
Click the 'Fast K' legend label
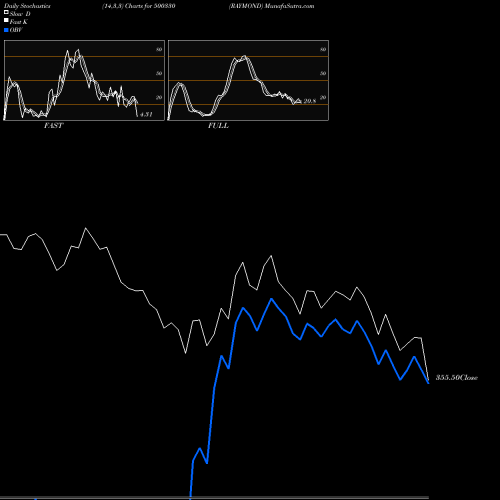click(x=19, y=22)
